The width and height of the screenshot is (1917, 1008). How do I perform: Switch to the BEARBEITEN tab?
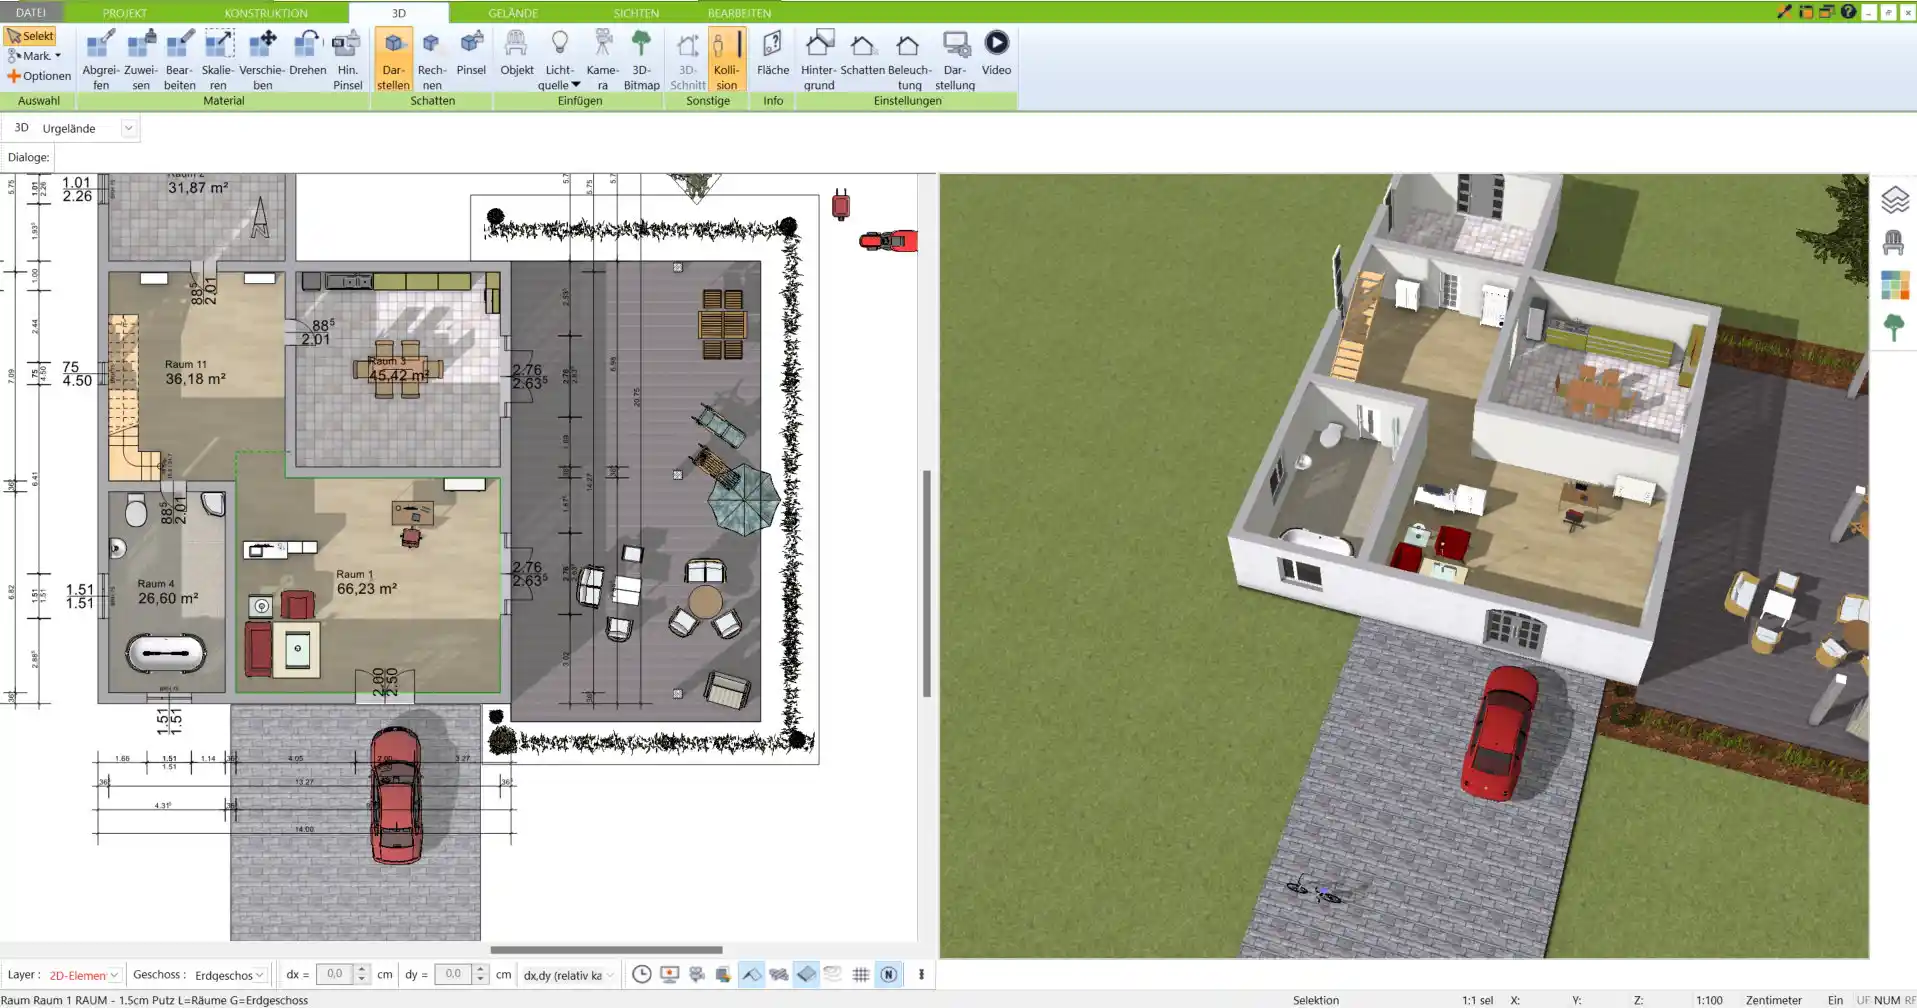coord(739,13)
